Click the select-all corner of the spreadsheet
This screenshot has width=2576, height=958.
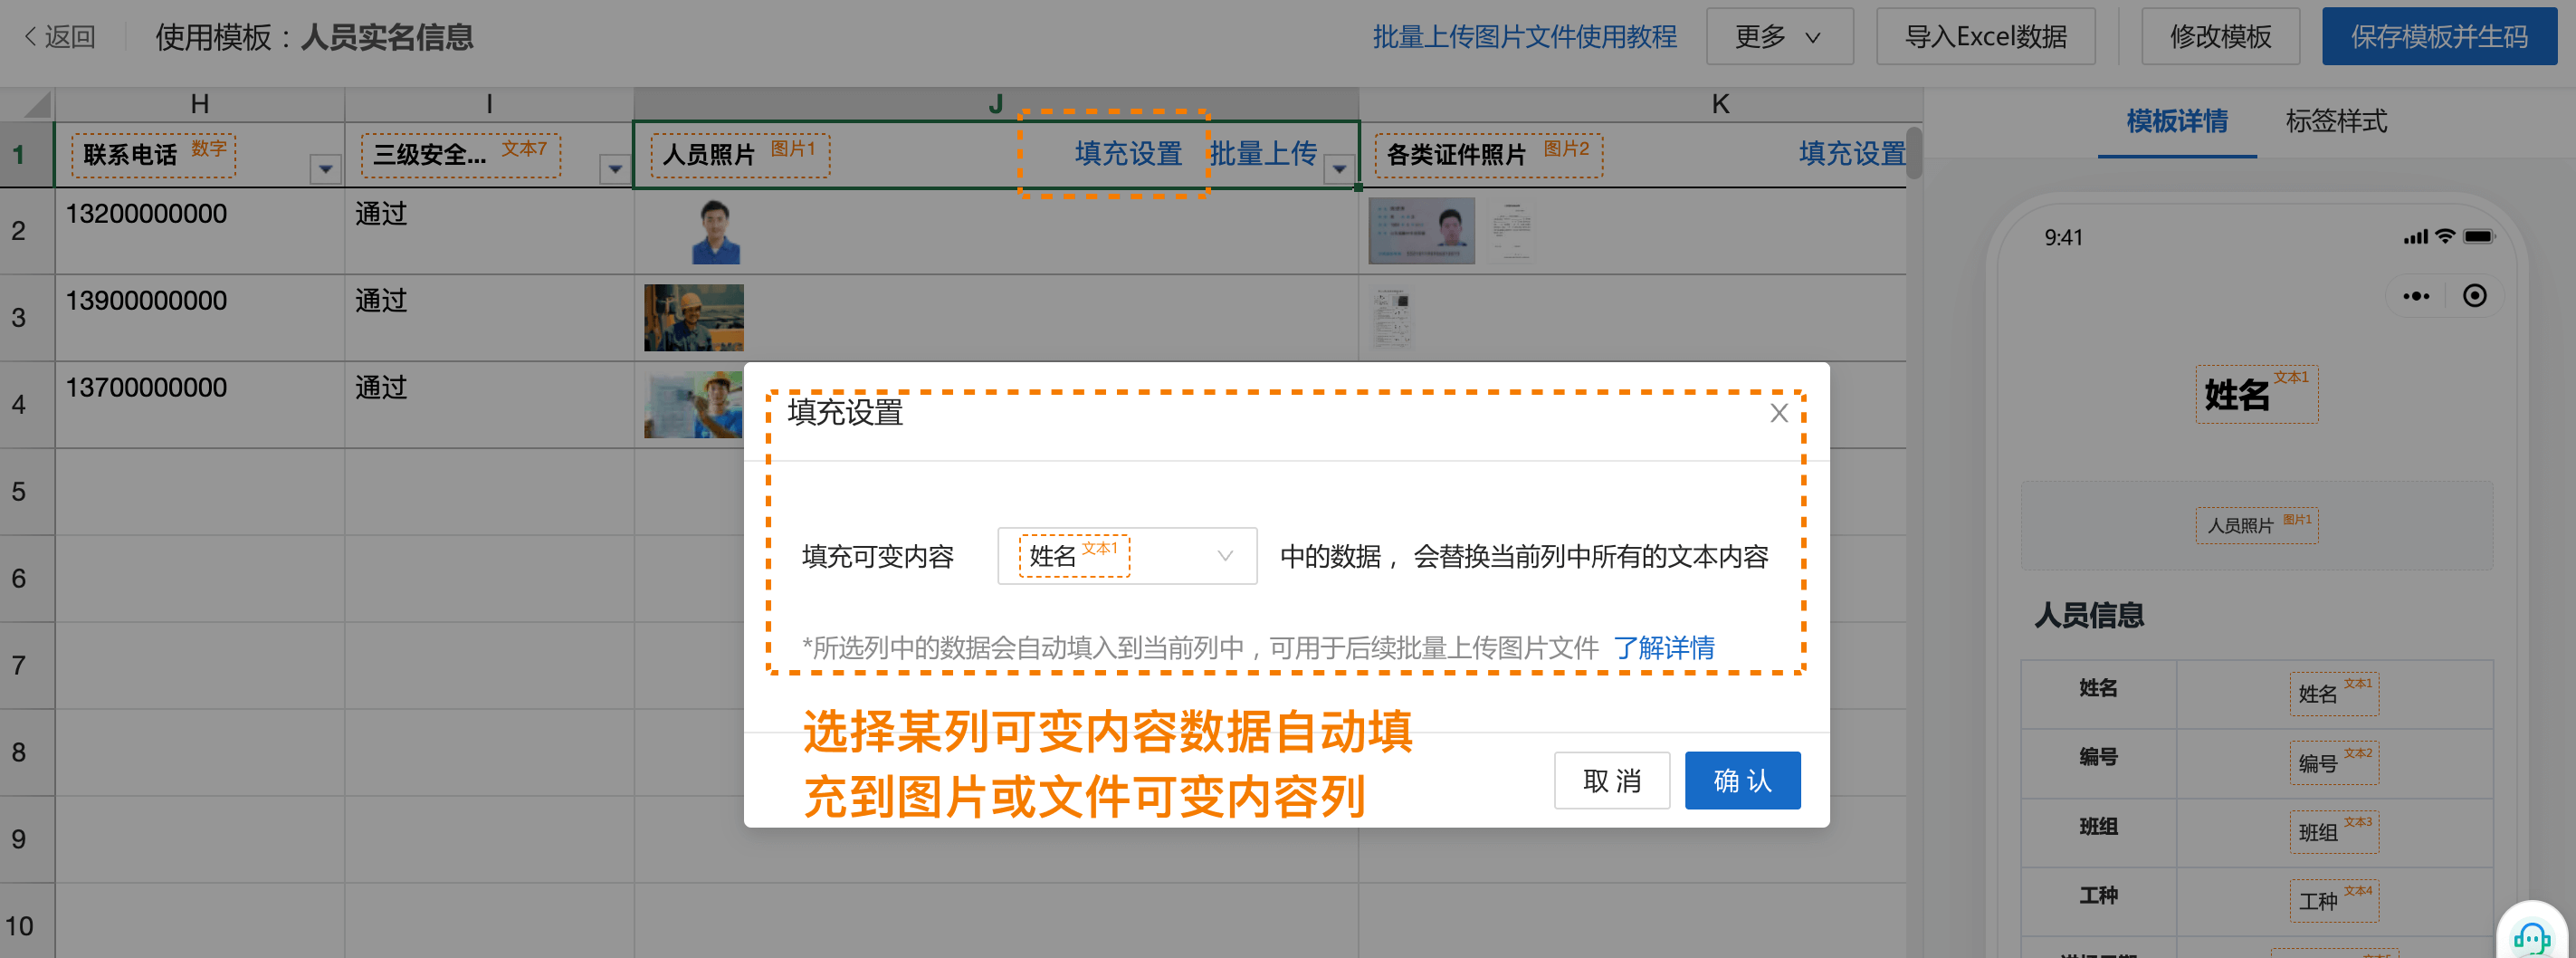tap(27, 104)
